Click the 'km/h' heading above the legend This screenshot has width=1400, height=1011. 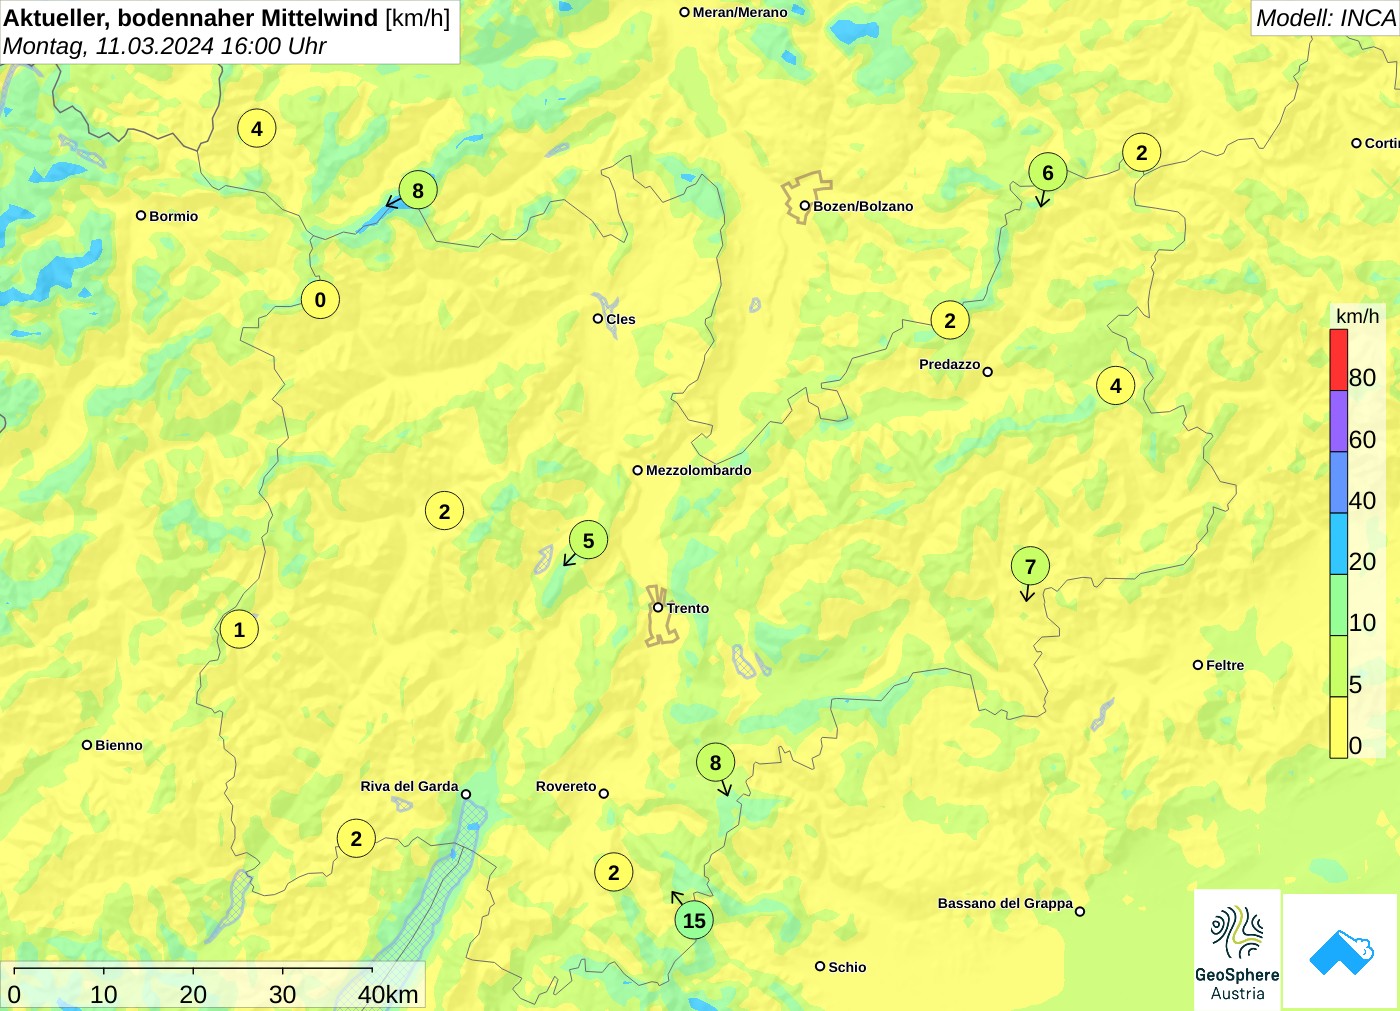coord(1357,316)
